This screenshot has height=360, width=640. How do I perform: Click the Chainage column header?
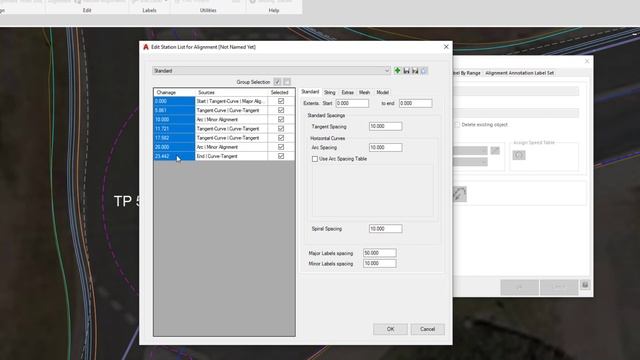click(174, 92)
